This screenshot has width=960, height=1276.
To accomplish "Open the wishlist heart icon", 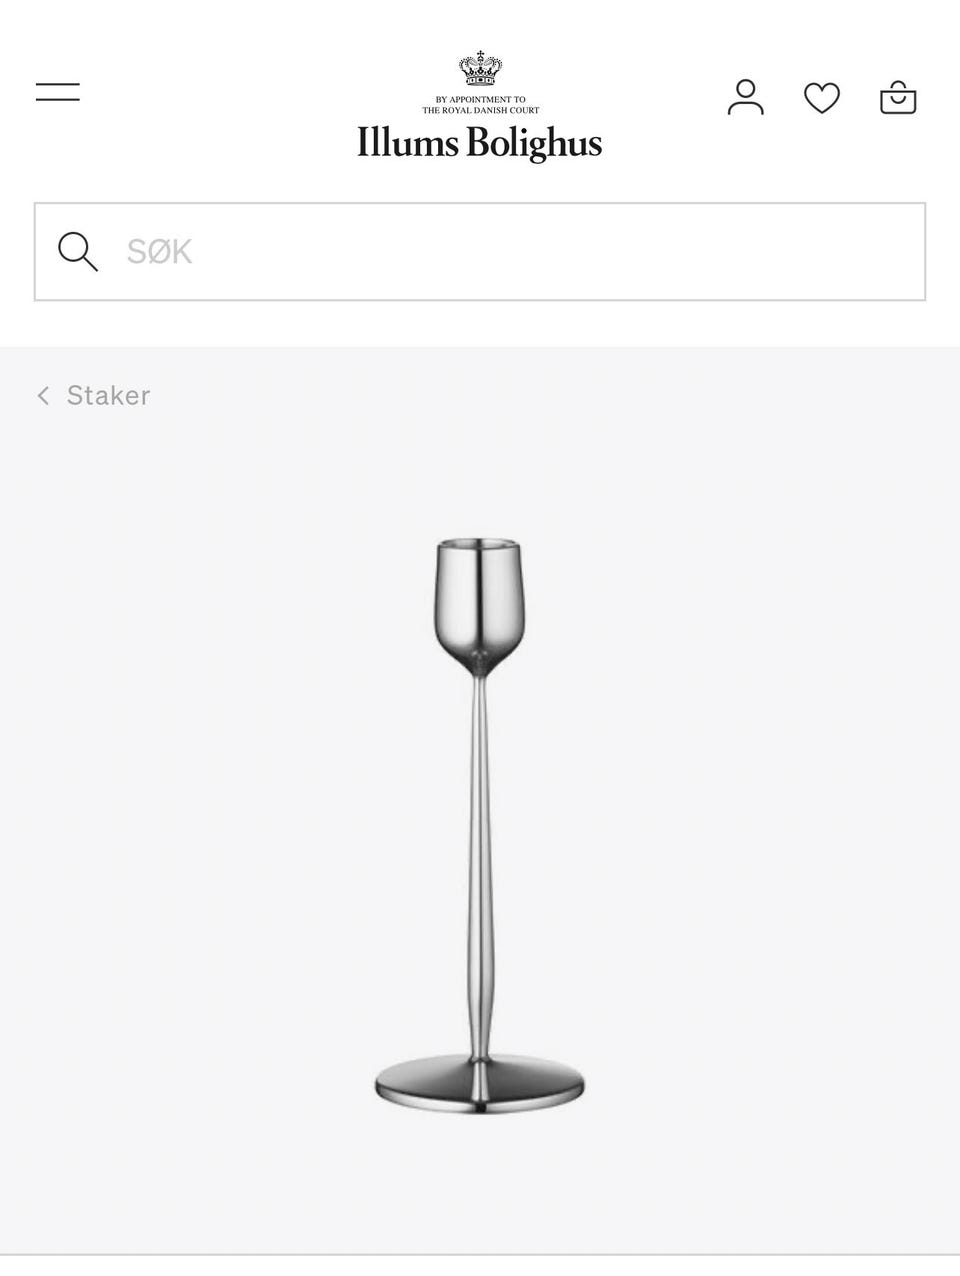I will pyautogui.click(x=822, y=98).
